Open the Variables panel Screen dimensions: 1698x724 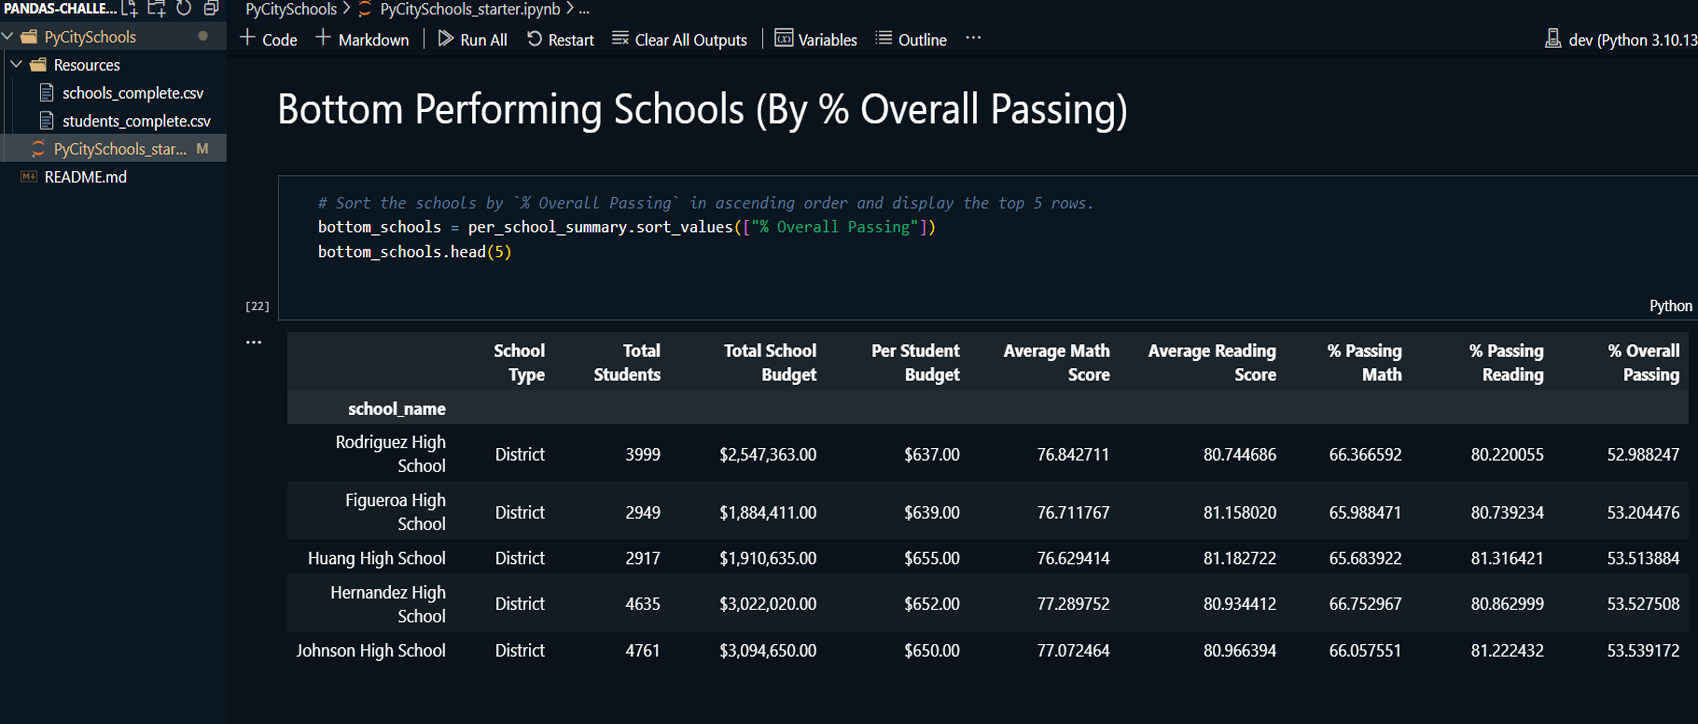pos(816,39)
